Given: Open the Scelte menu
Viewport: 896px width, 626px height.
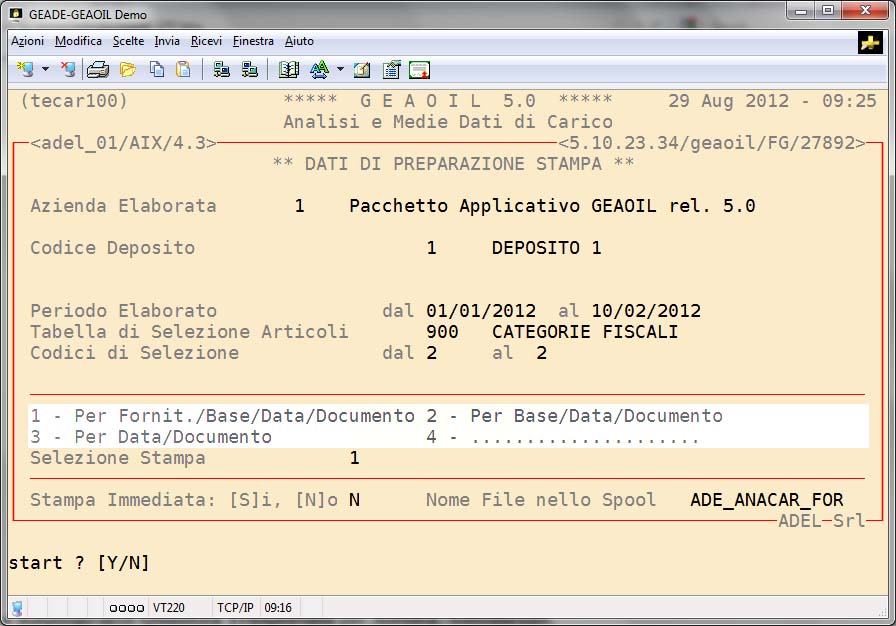Looking at the screenshot, I should coord(128,41).
